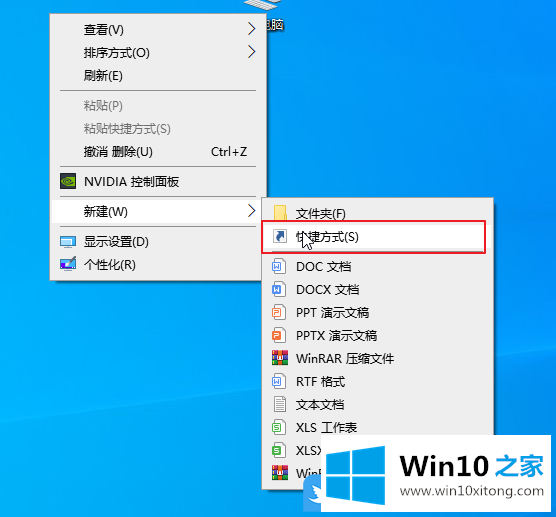The image size is (556, 517).
Task: Click the XLSX spreadsheet icon
Action: (279, 450)
